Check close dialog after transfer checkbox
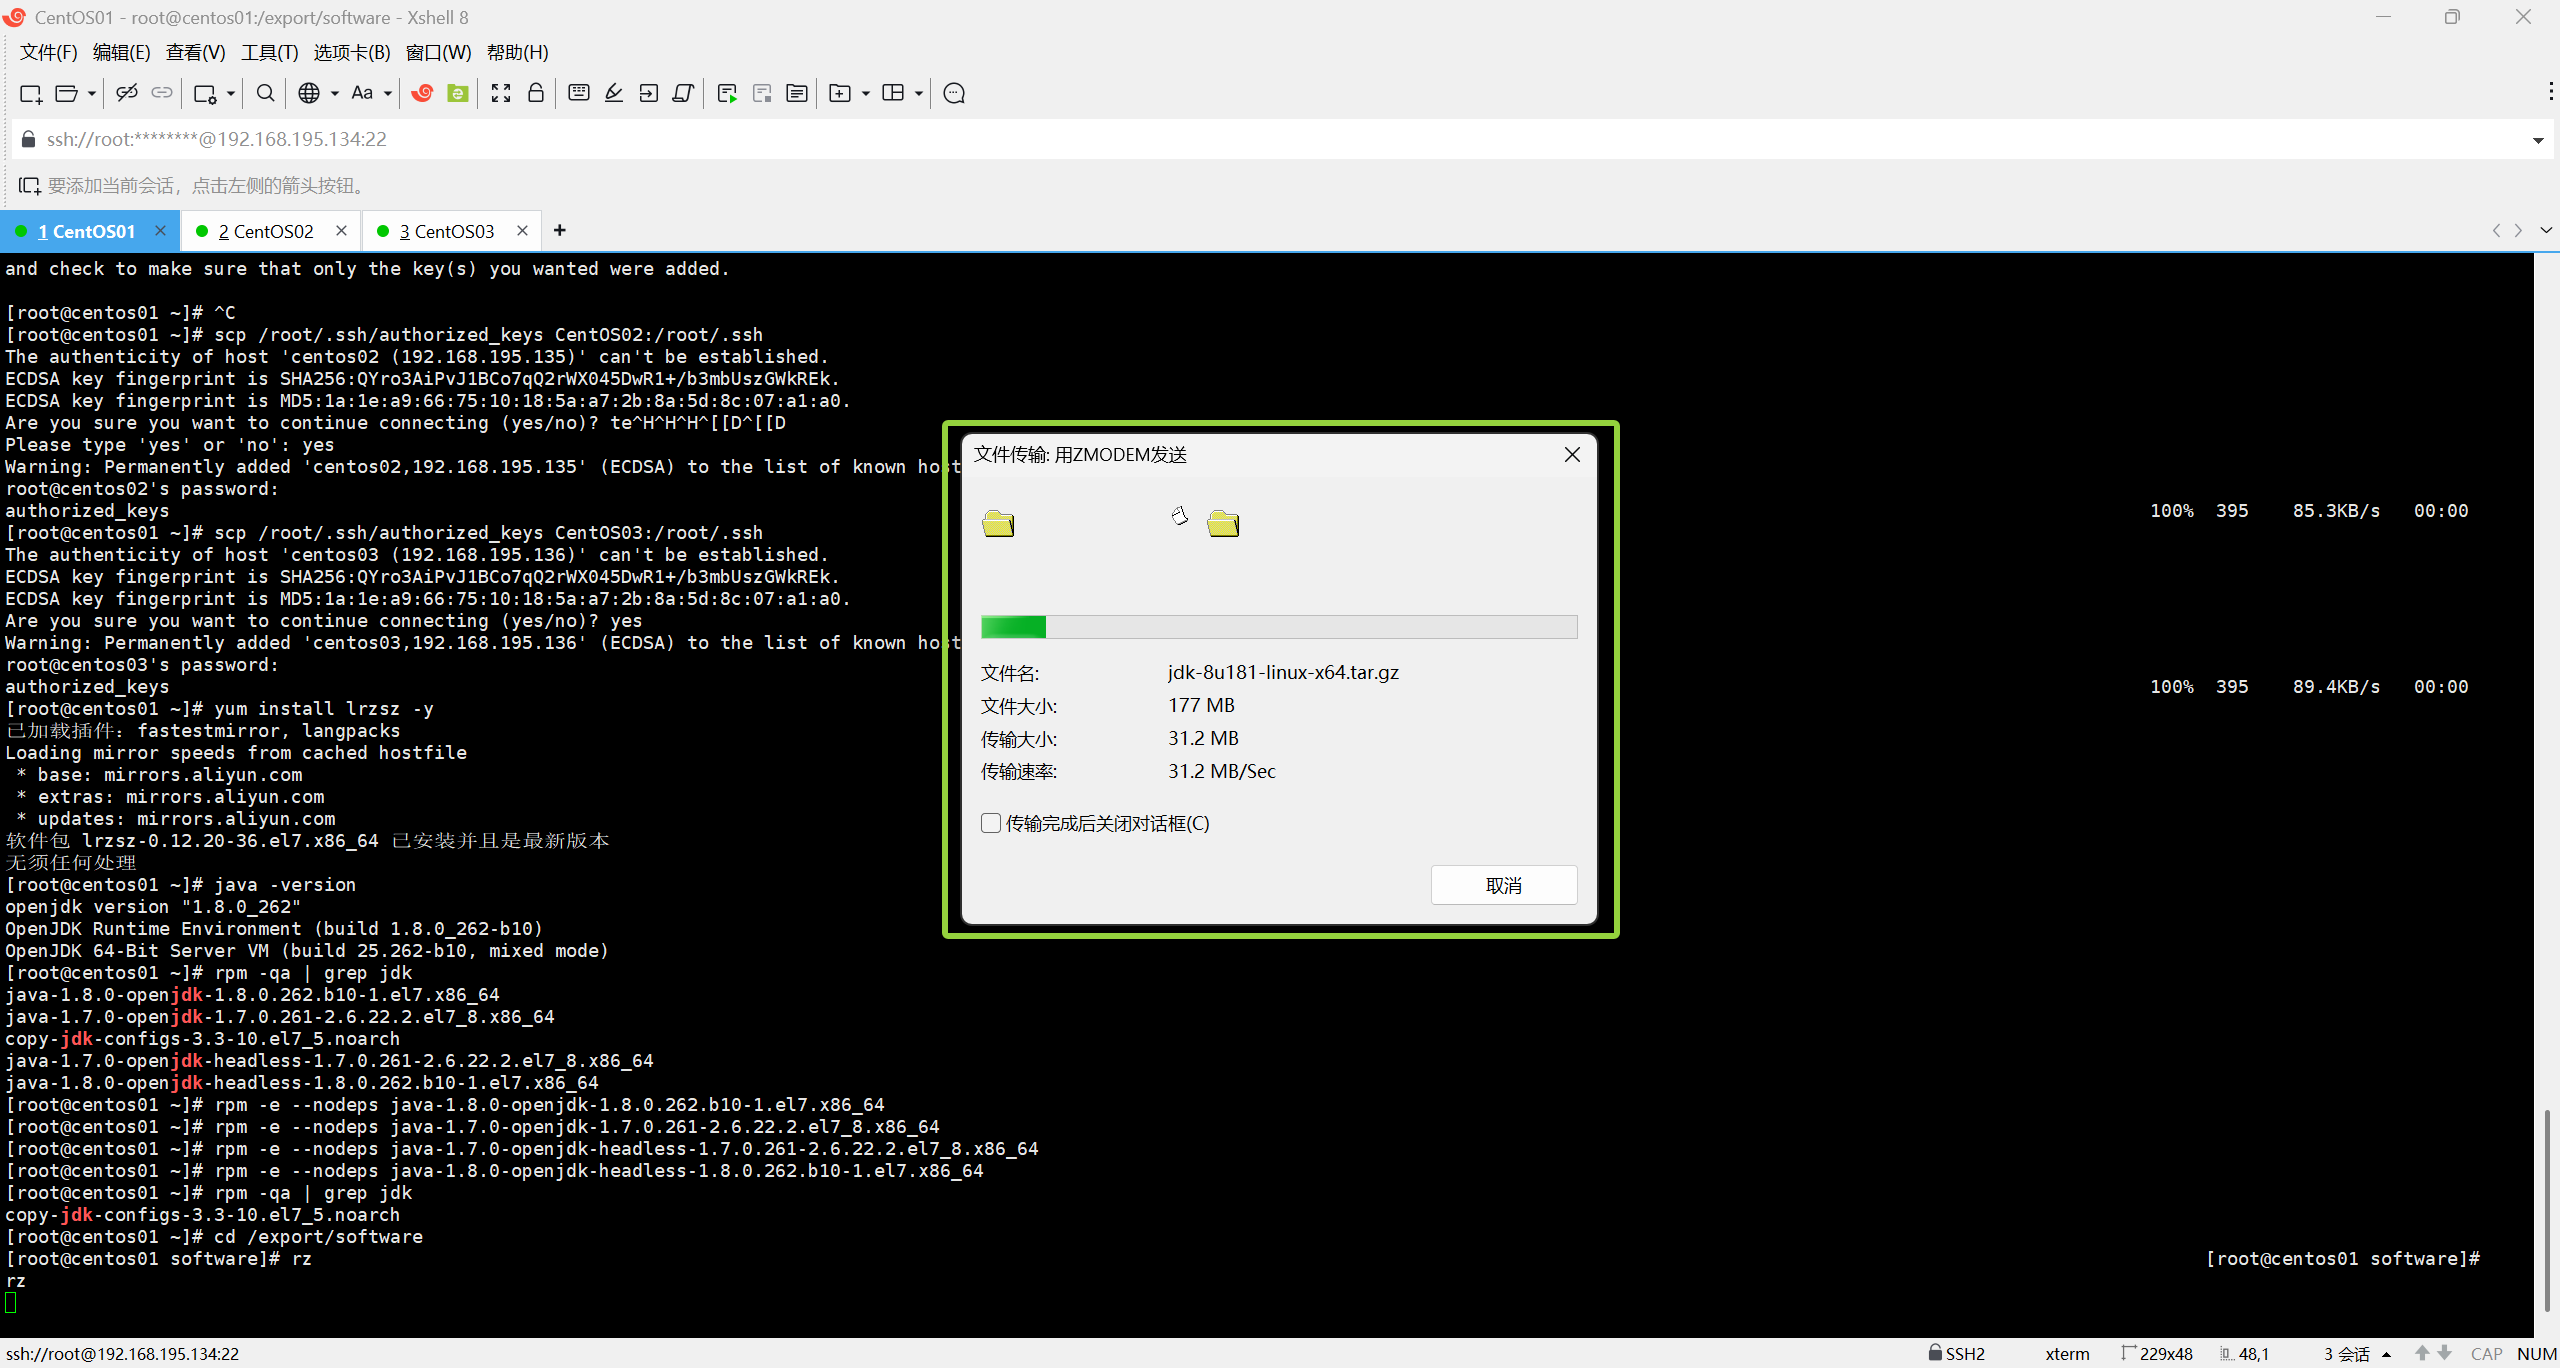 [991, 823]
